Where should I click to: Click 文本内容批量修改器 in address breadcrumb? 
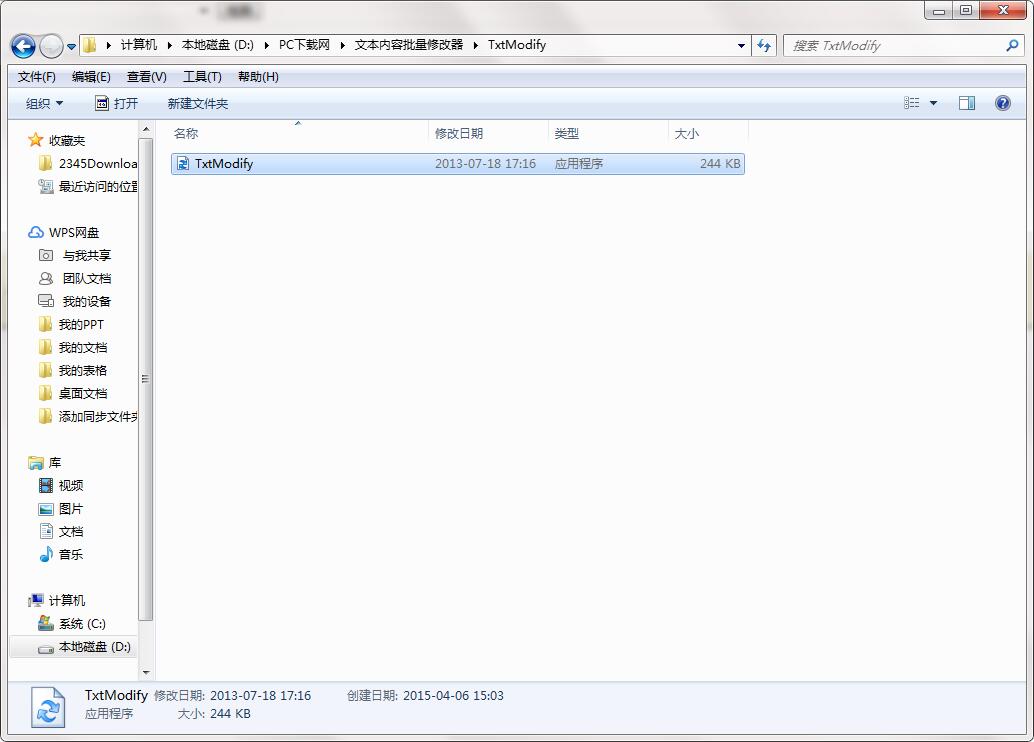(409, 45)
